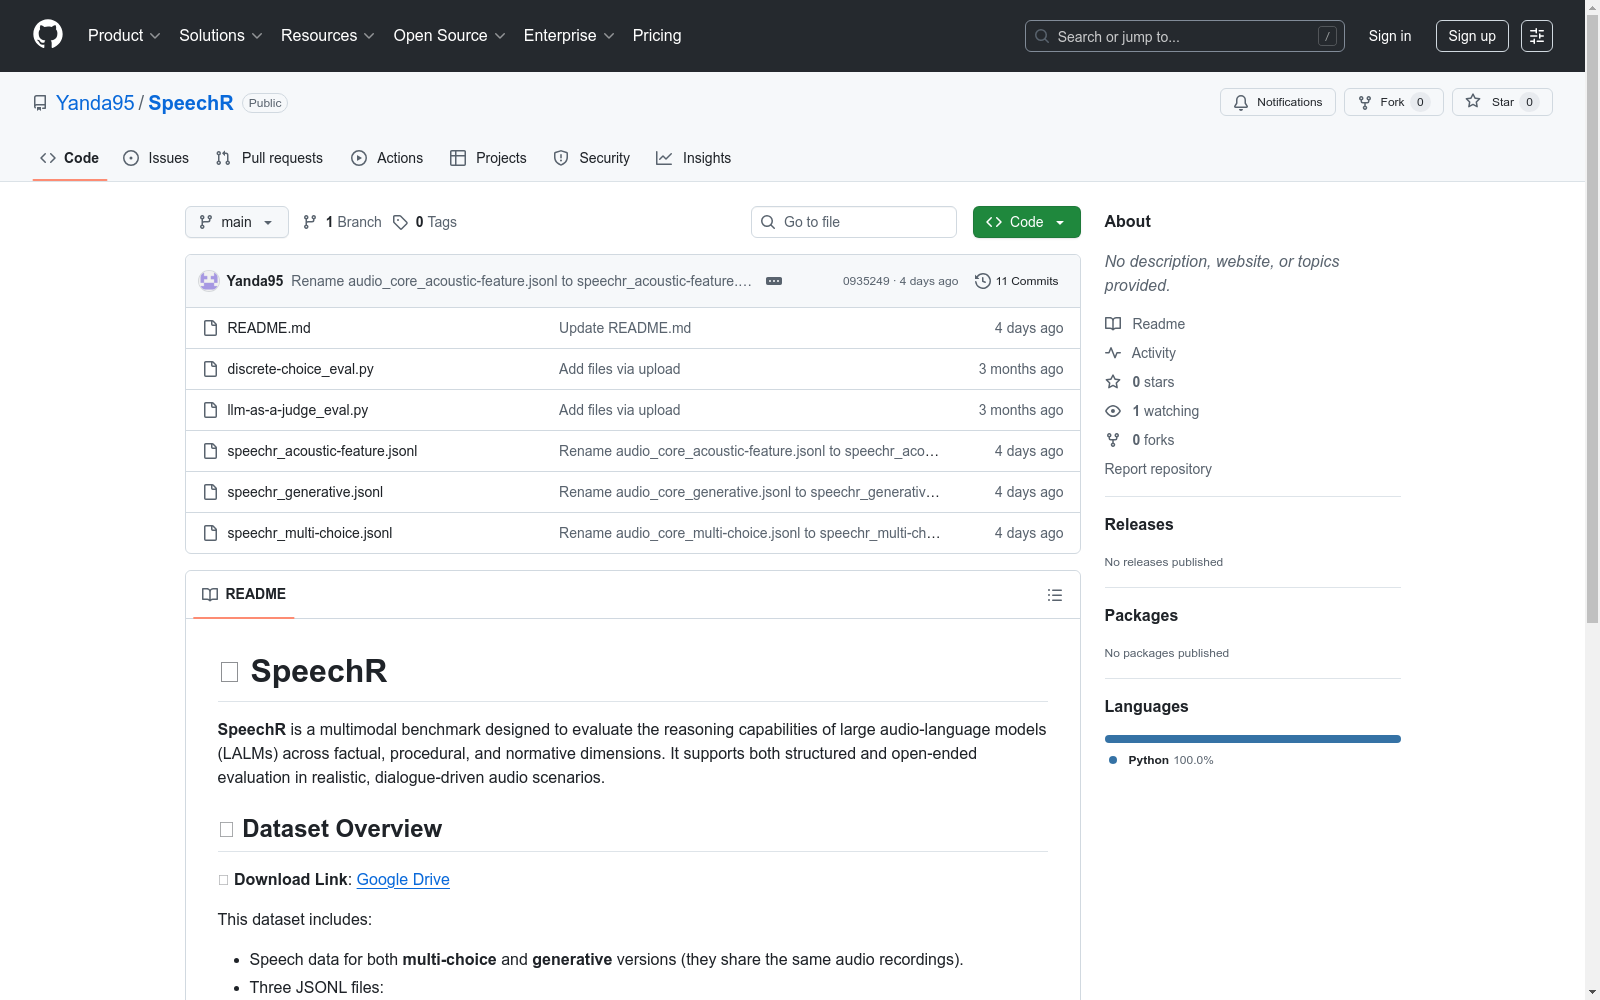
Task: Select the discrete-choice_eval.py file icon
Action: 210,369
